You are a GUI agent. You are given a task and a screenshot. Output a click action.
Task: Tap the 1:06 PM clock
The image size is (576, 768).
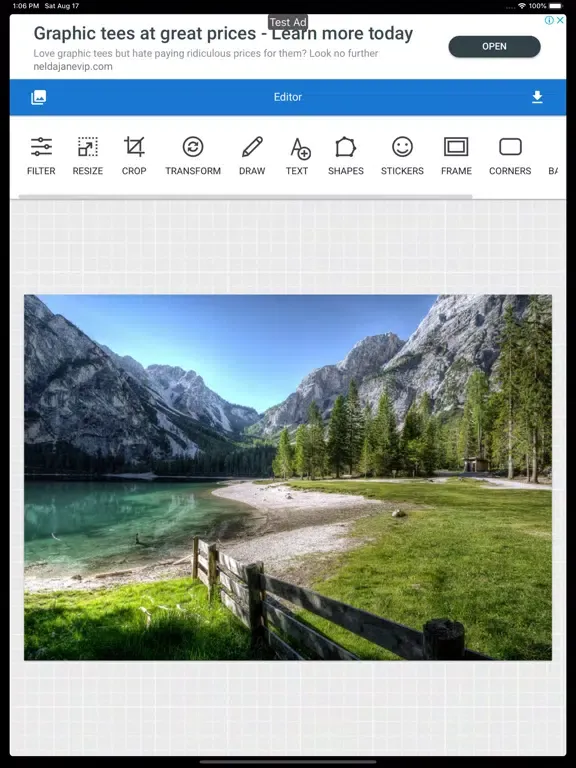pyautogui.click(x=26, y=6)
